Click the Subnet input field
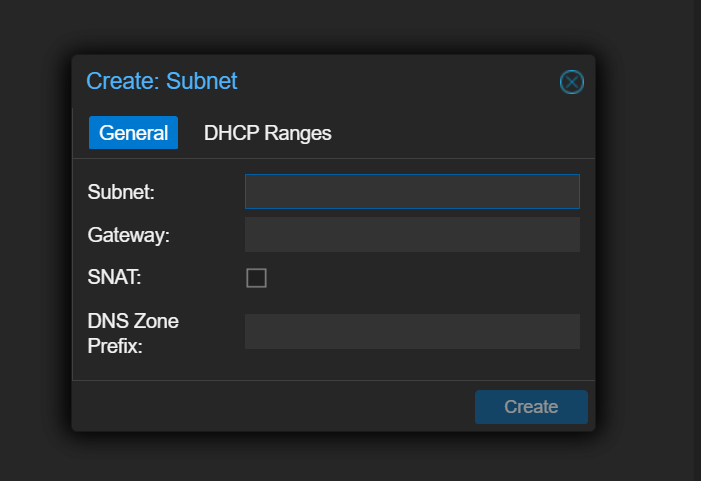Viewport: 701px width, 481px height. coord(412,192)
